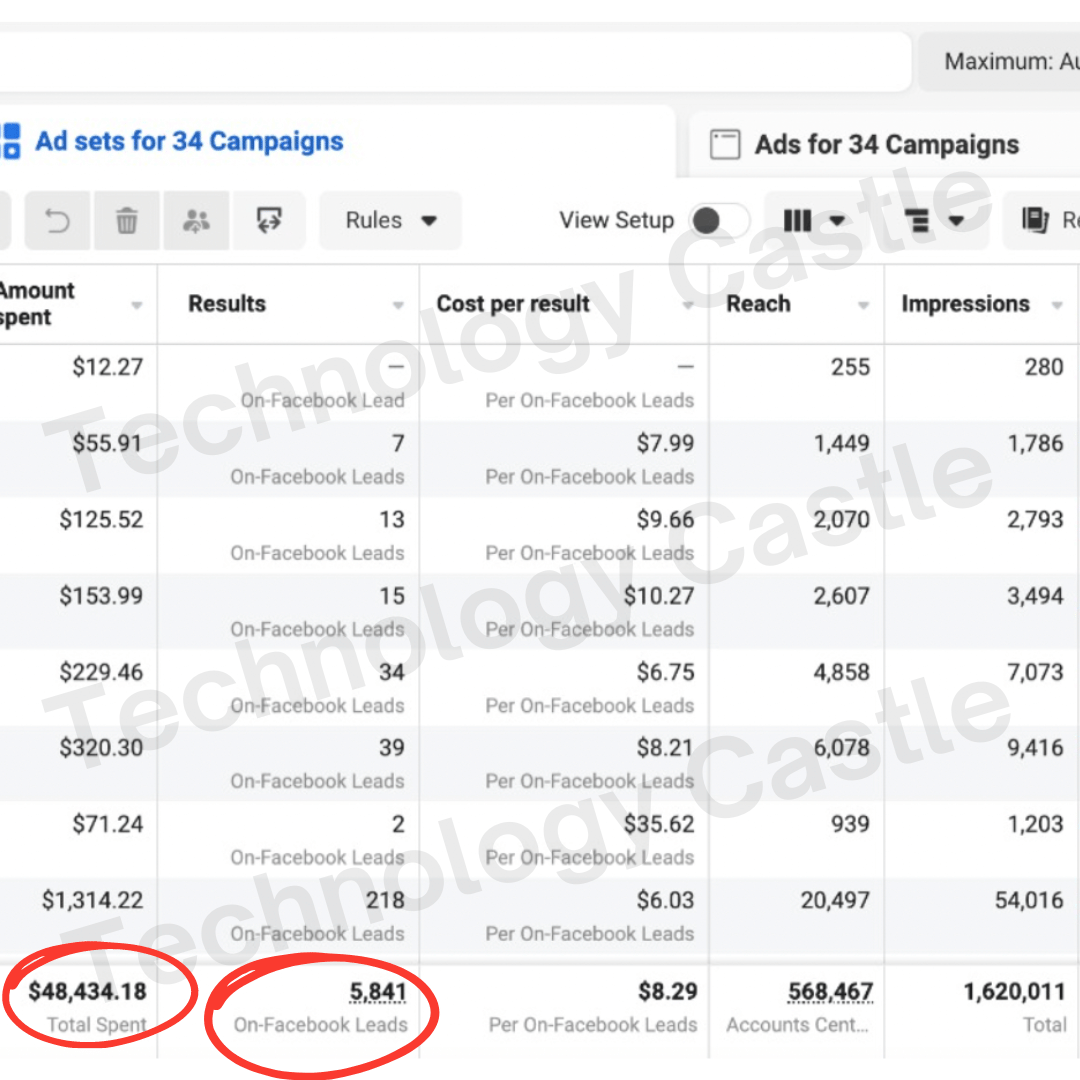The height and width of the screenshot is (1080, 1080).
Task: Click the search filter input bar
Action: [455, 62]
